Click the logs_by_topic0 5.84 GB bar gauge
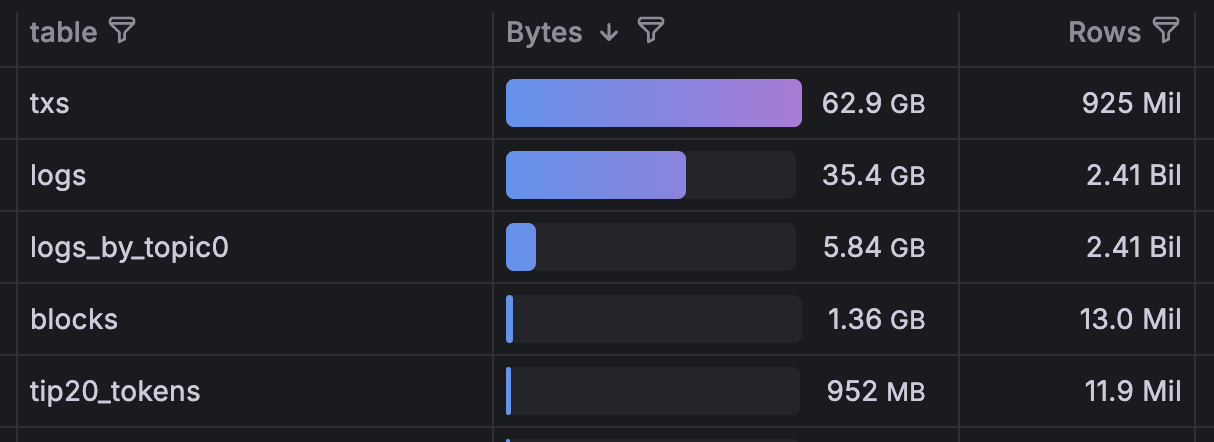 [x=651, y=247]
